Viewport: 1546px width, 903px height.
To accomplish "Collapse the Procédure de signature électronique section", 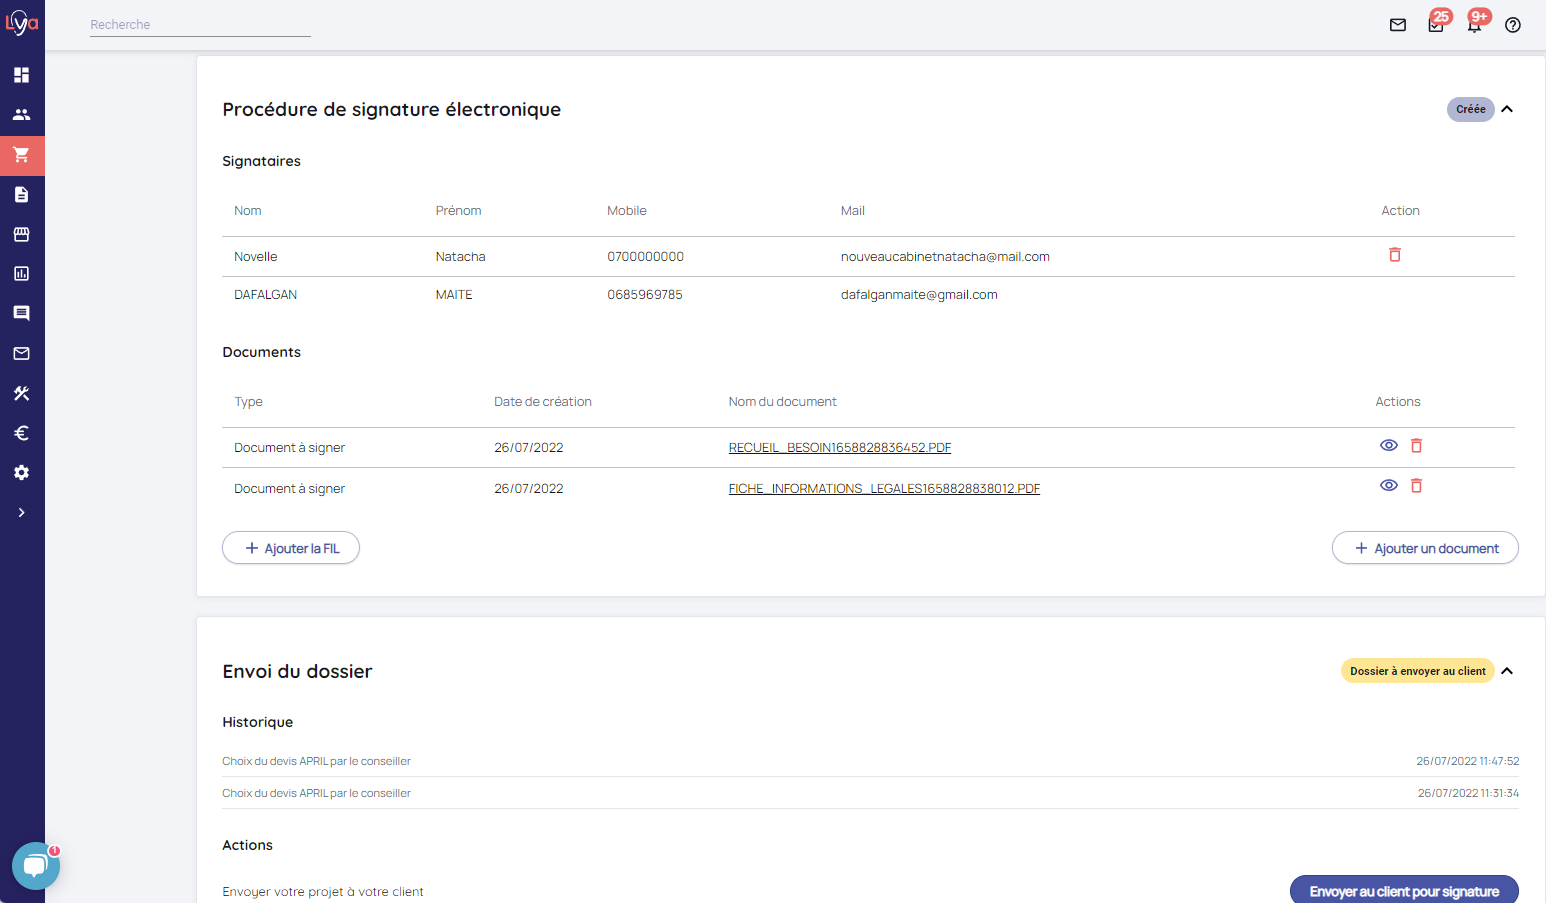I will [1507, 109].
